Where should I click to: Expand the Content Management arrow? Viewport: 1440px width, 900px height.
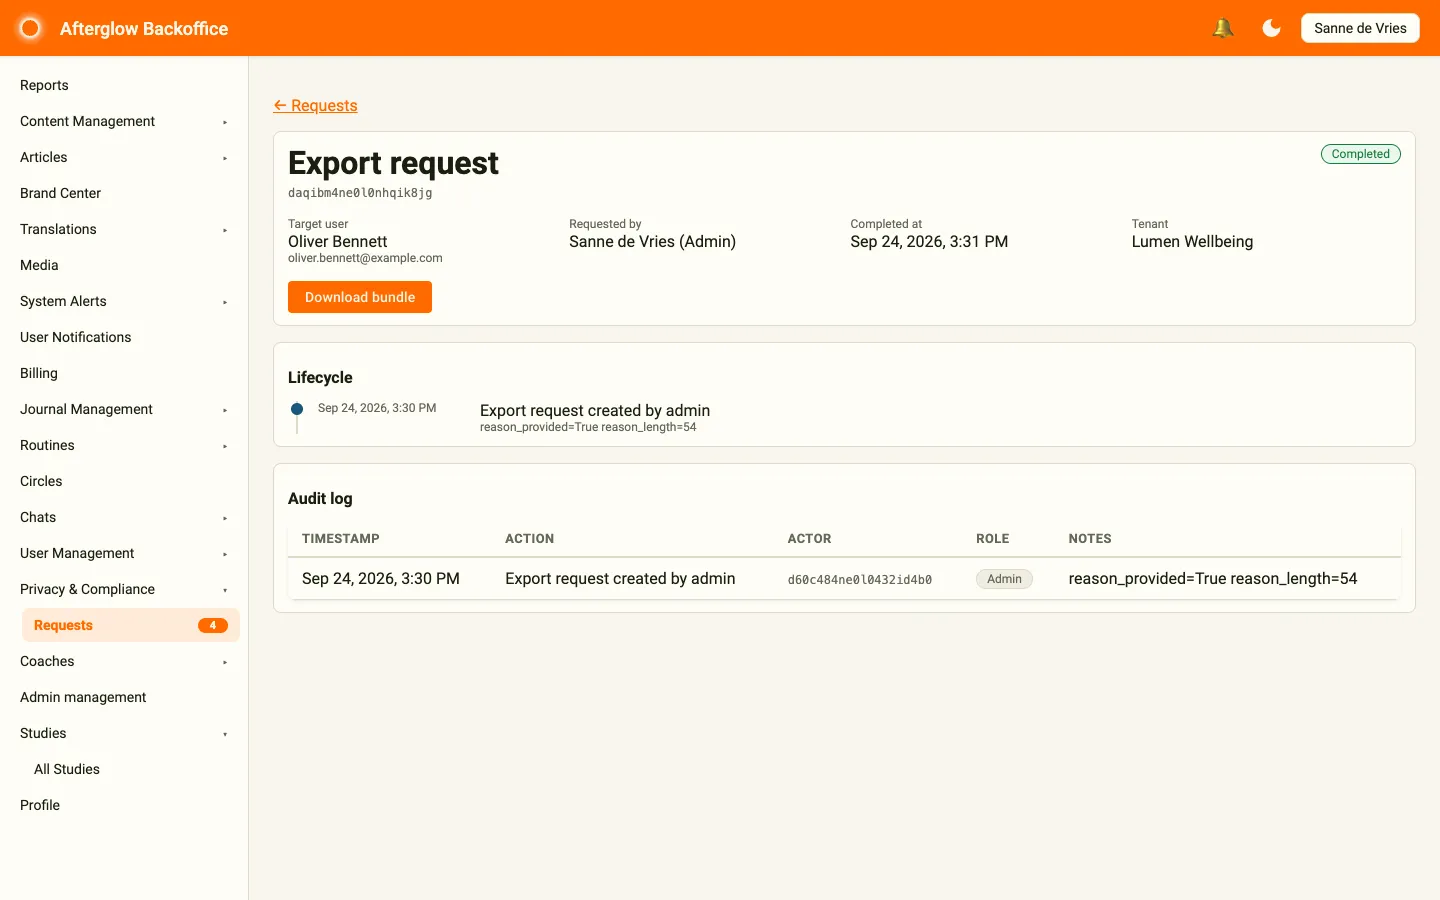click(225, 122)
